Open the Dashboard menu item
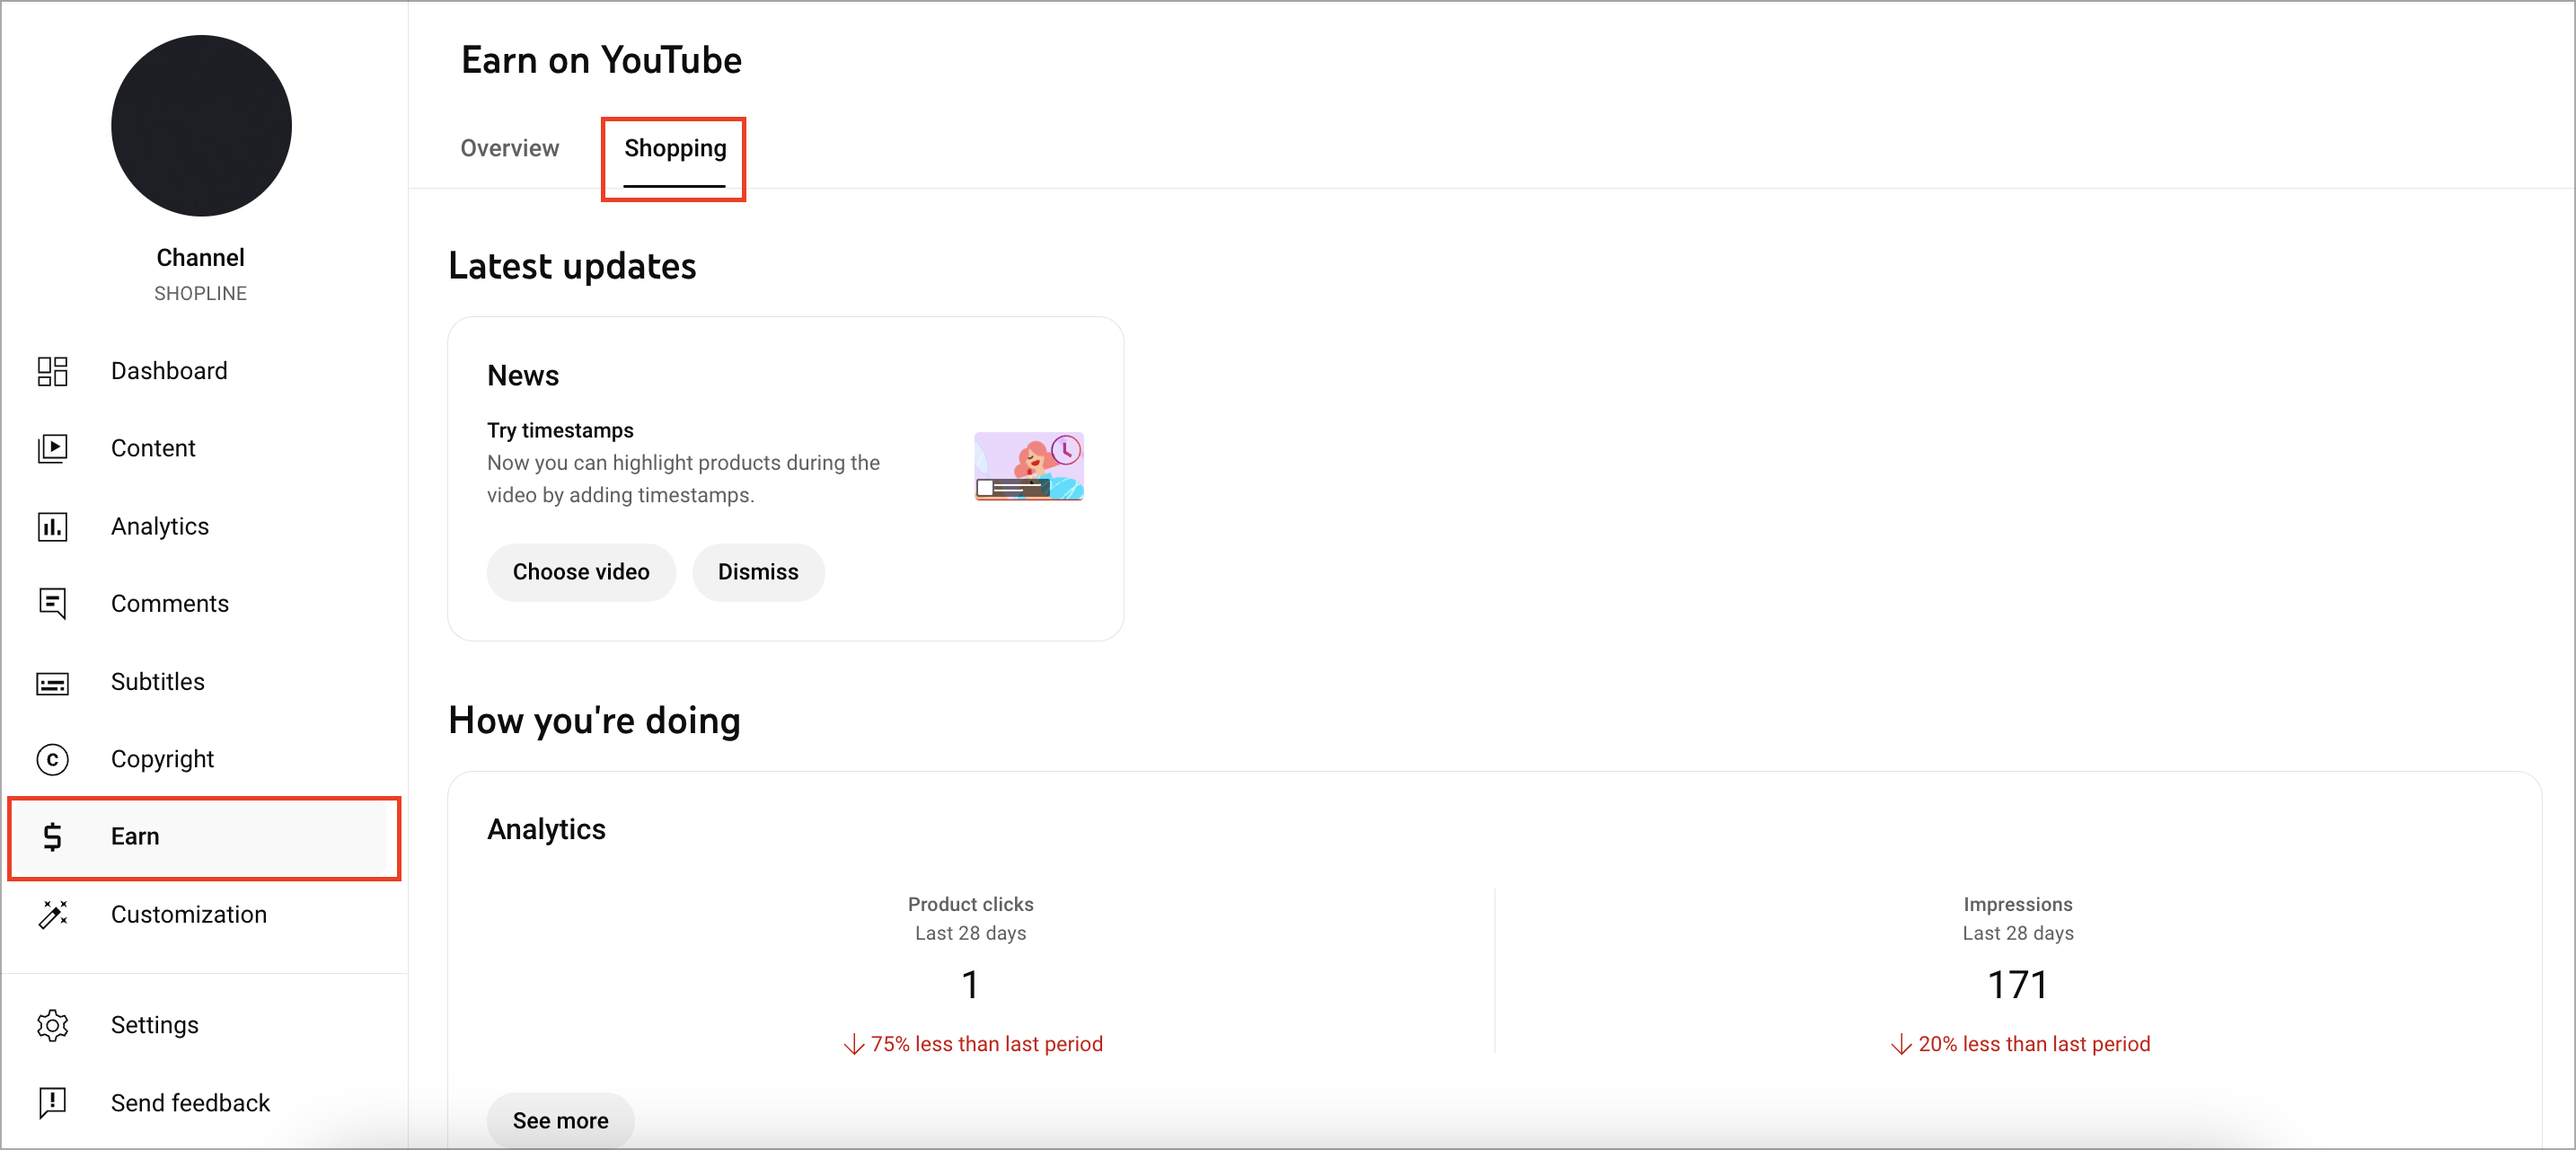The image size is (2576, 1150). point(169,371)
